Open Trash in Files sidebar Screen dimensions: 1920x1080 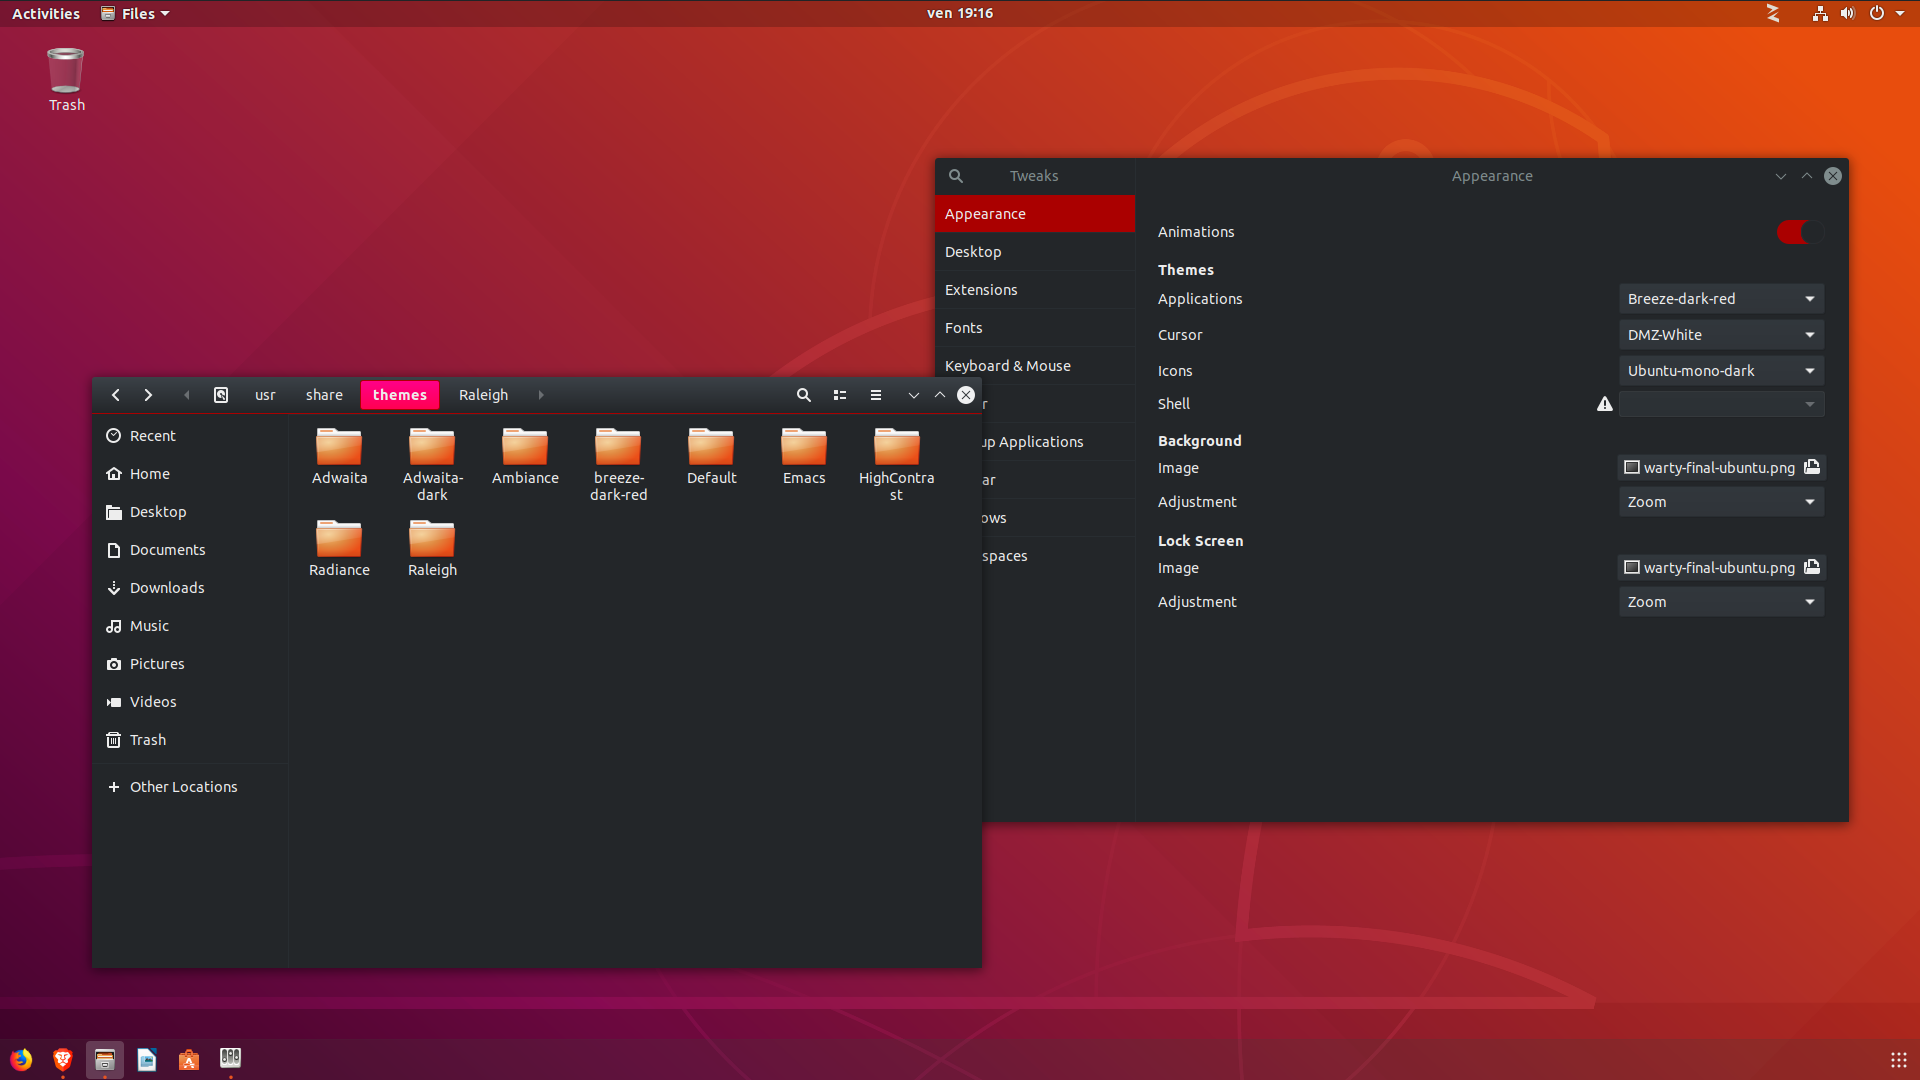190,740
